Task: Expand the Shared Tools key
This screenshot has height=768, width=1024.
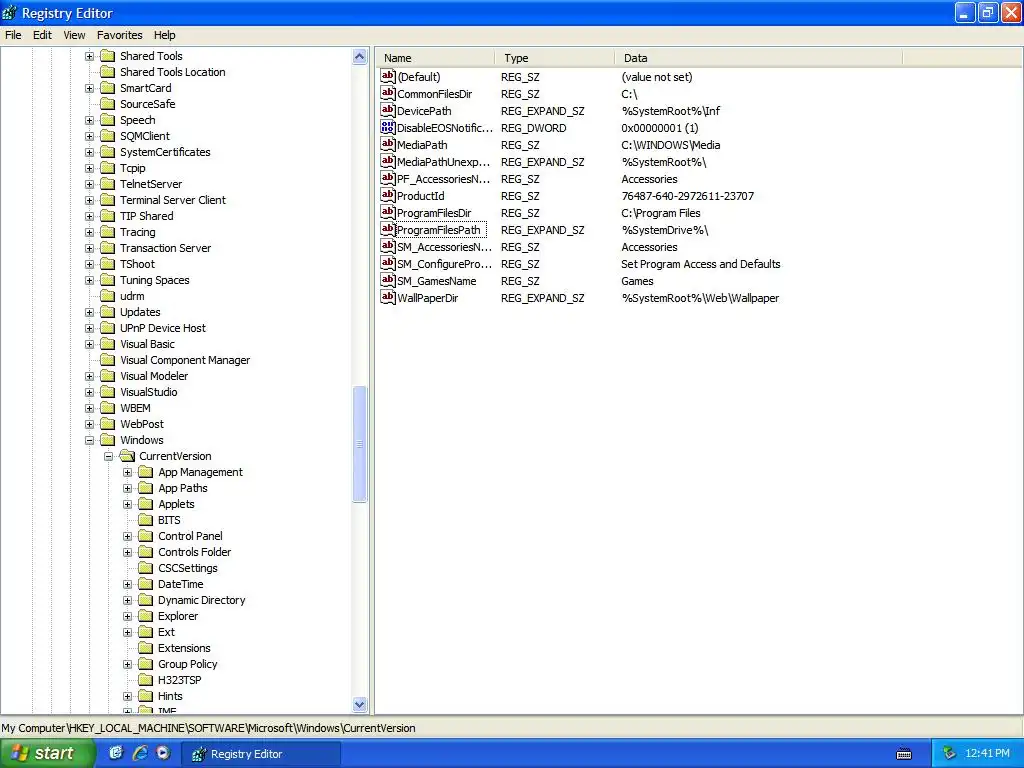Action: coord(89,56)
